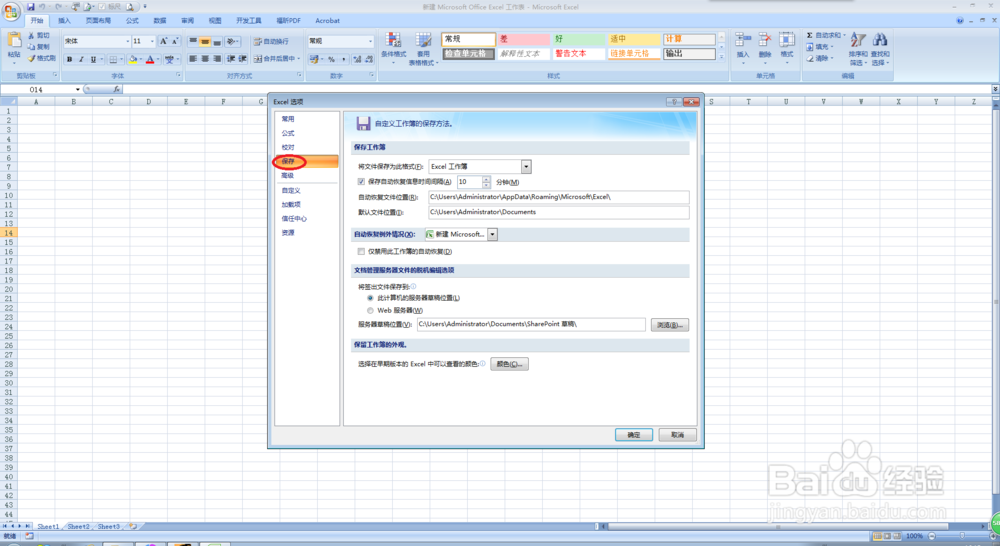The height and width of the screenshot is (546, 1000).
Task: Click the Cut (剪切) scissors icon
Action: point(31,36)
